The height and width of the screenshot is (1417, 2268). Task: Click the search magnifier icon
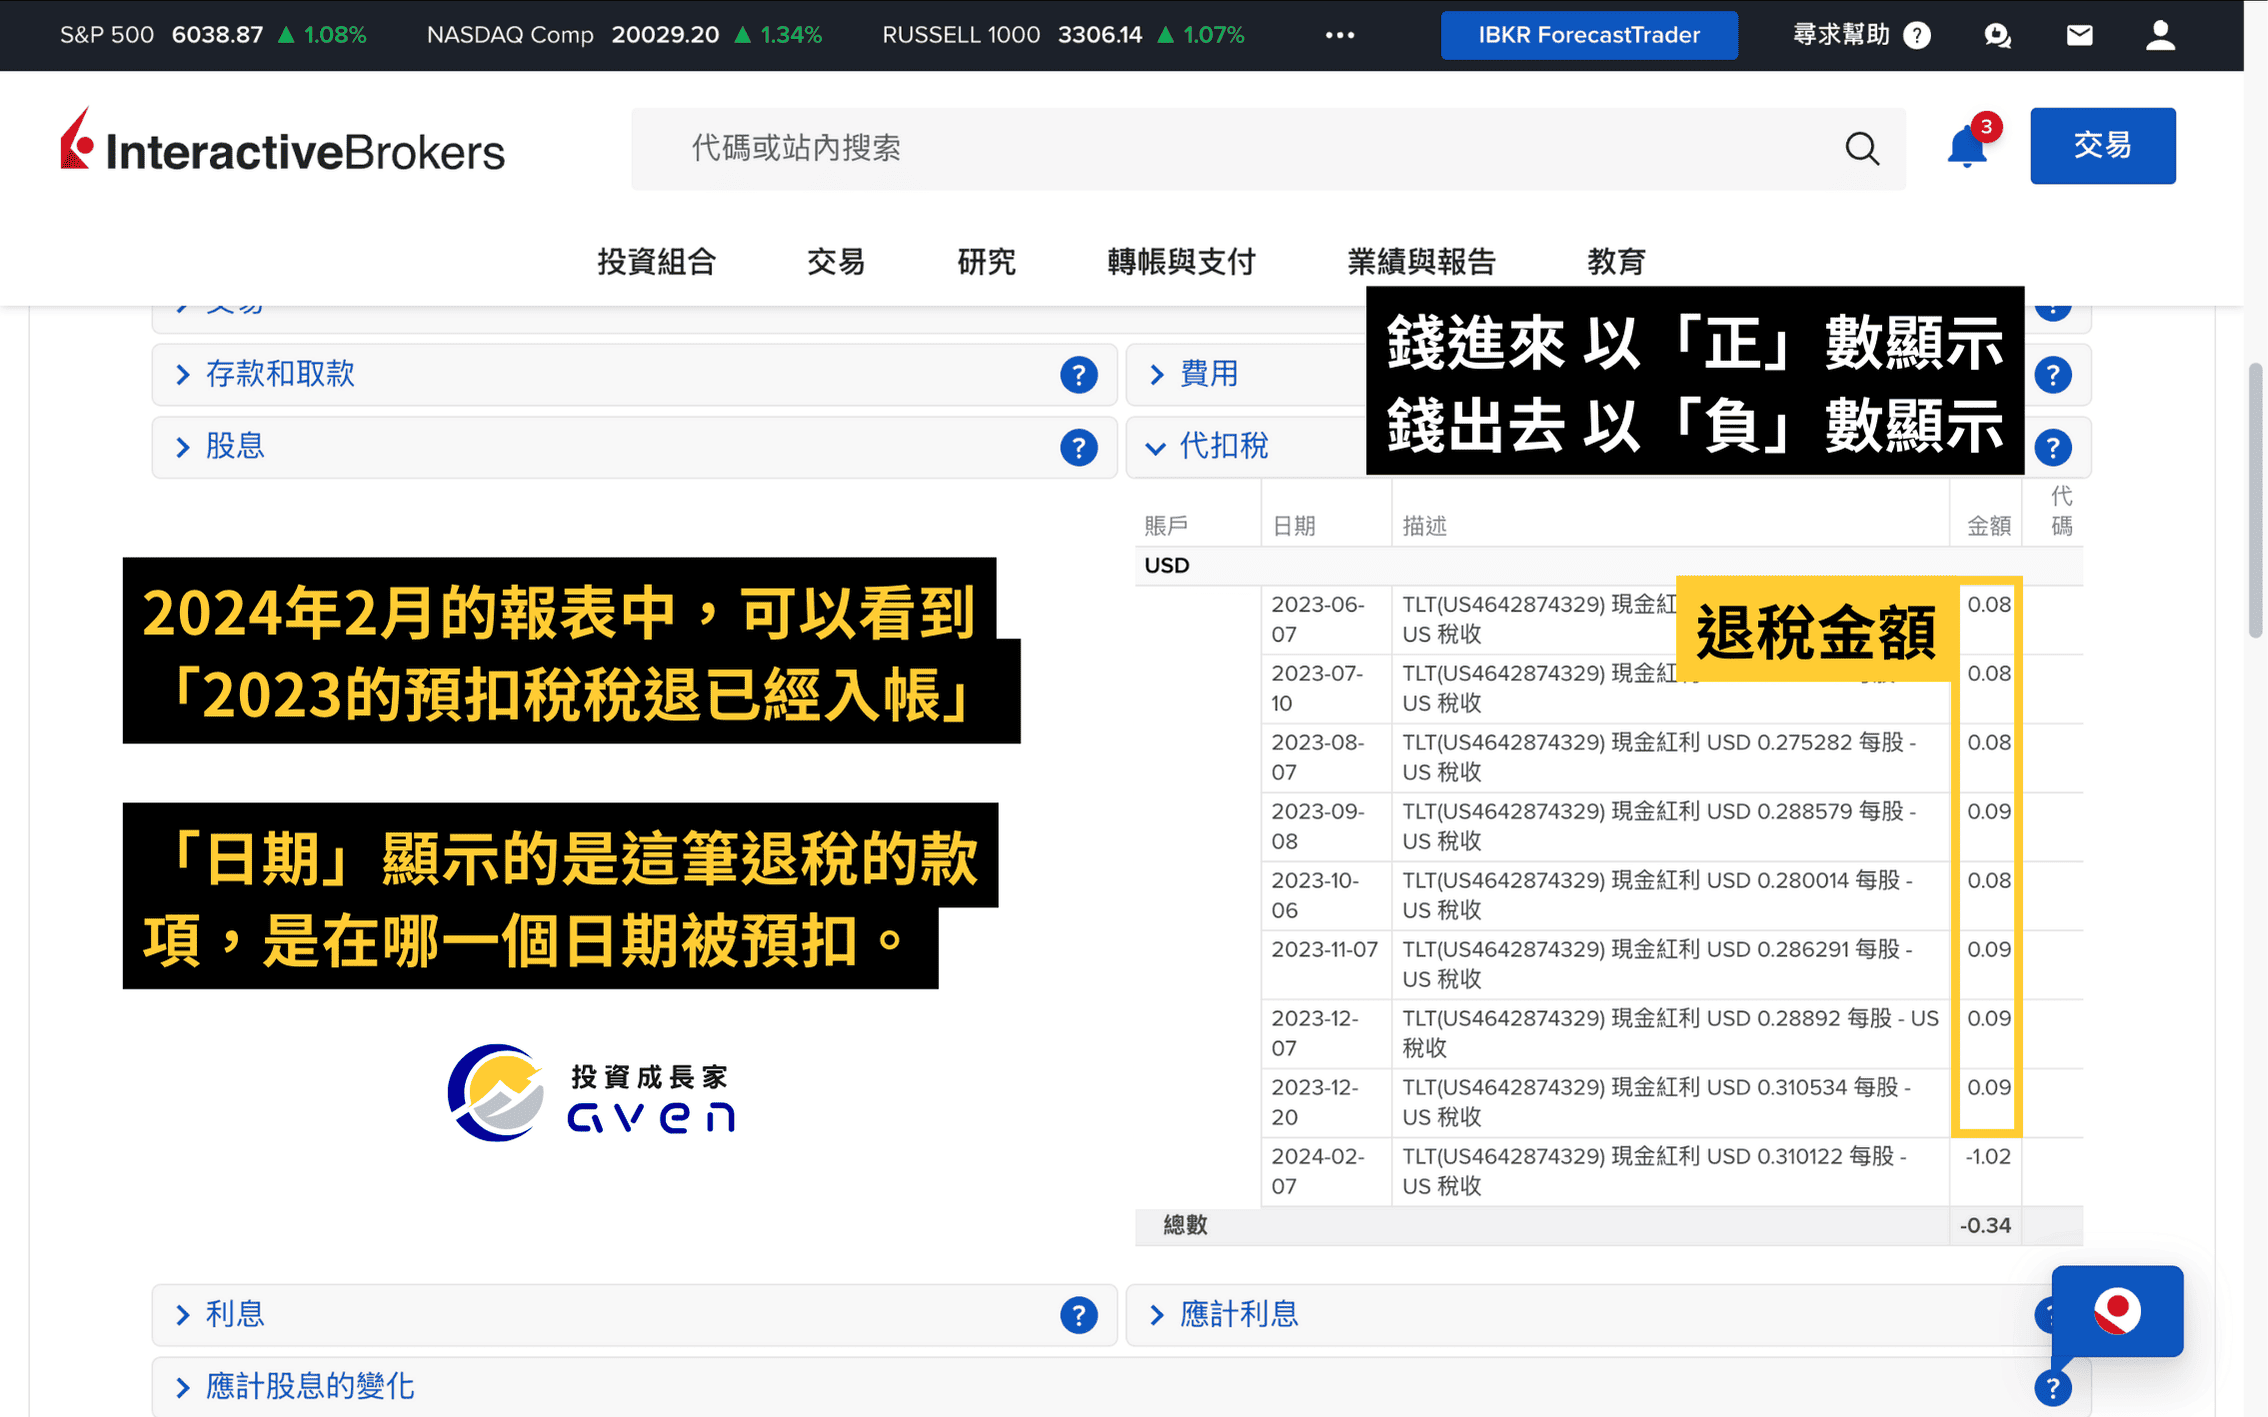click(1861, 148)
